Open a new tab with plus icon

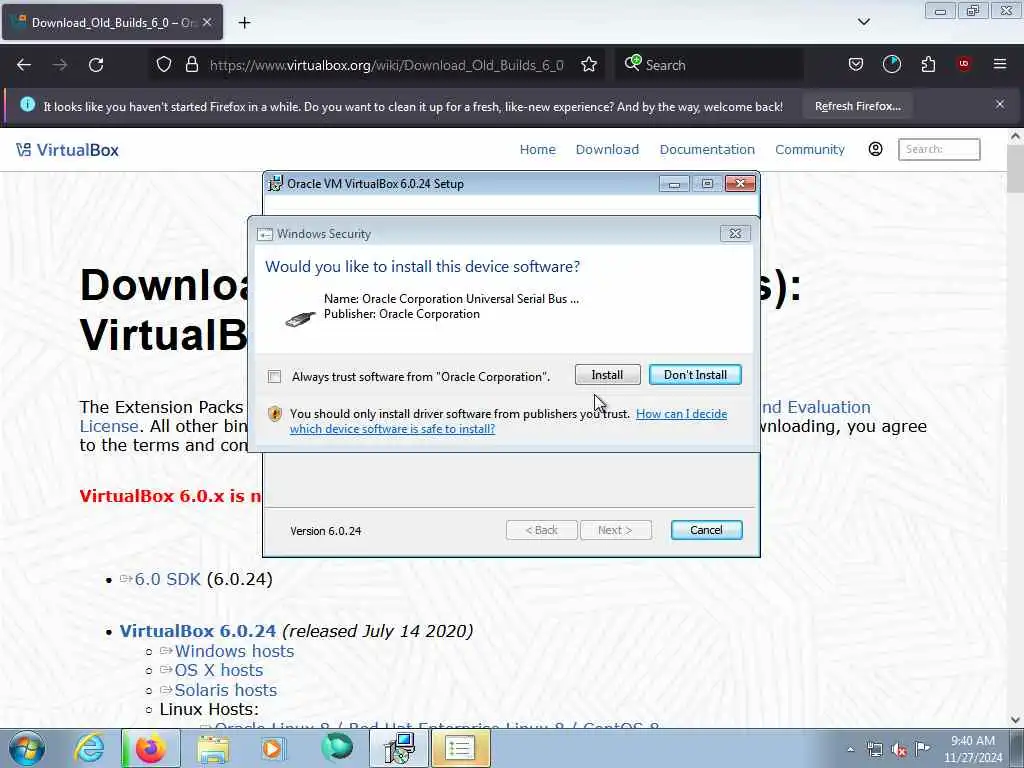[244, 23]
